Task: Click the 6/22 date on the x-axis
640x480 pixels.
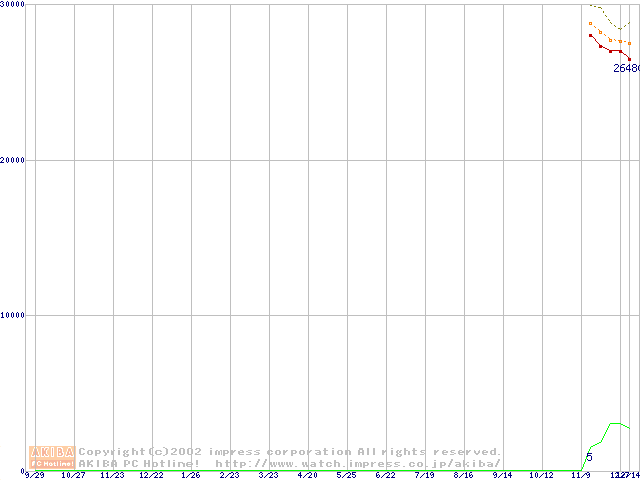Action: 385,476
